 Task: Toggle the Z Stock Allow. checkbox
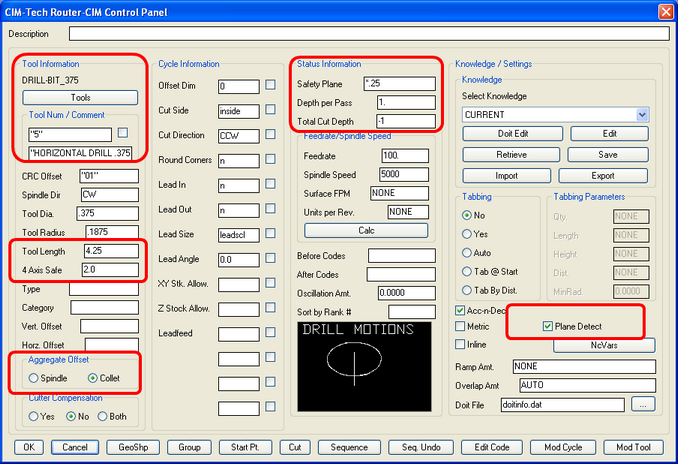tap(270, 307)
